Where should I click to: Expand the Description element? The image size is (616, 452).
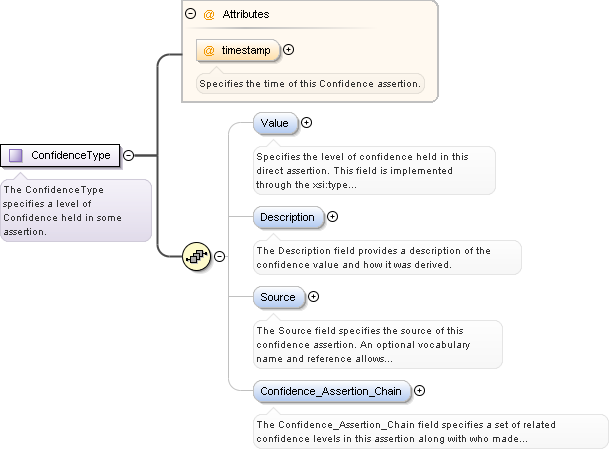333,216
